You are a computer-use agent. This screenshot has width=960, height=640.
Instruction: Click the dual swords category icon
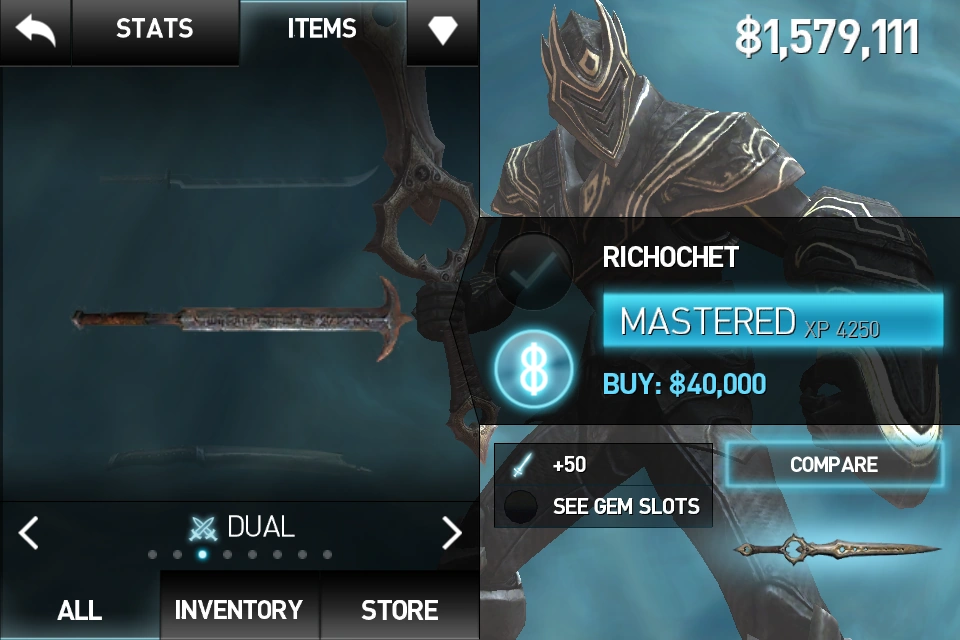click(203, 529)
